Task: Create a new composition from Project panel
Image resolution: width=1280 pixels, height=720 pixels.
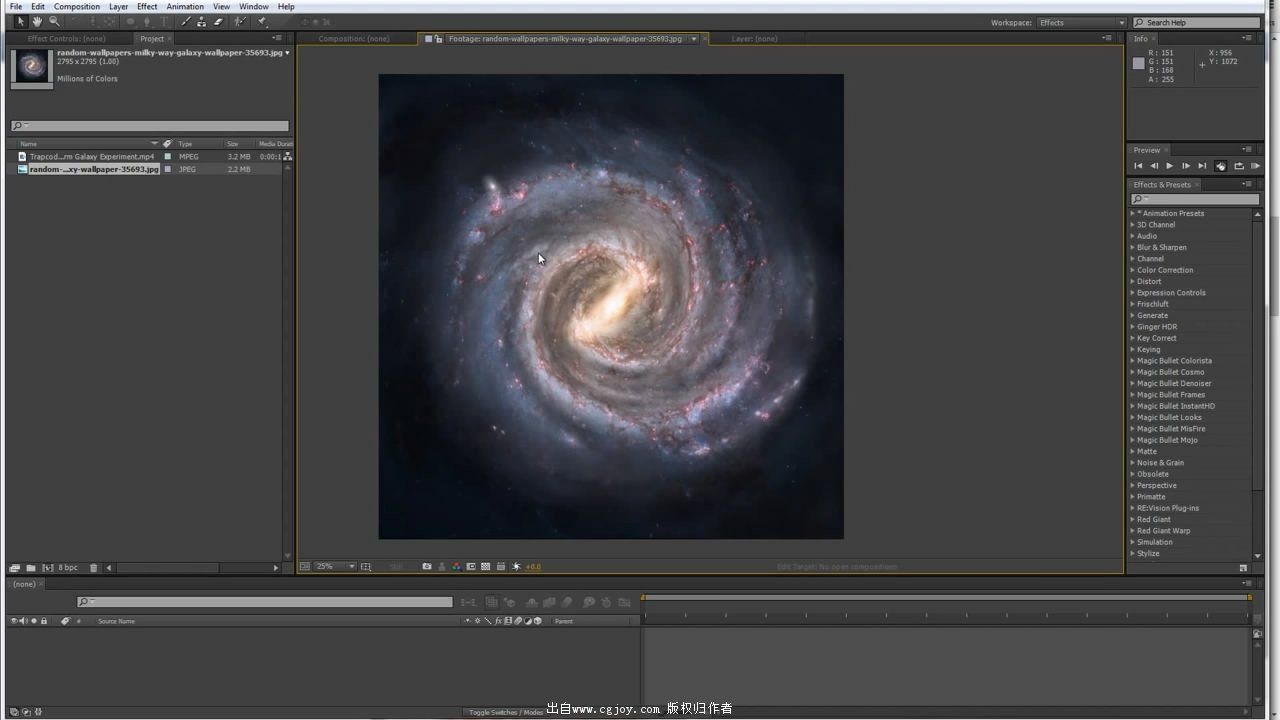Action: click(46, 568)
